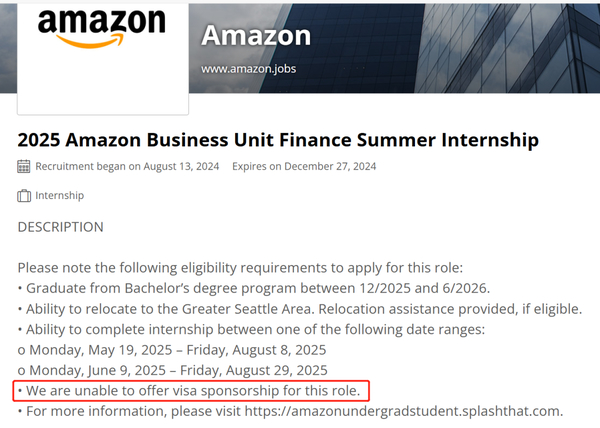Click the DESCRIPTION section heading
The image size is (600, 428).
tap(60, 227)
